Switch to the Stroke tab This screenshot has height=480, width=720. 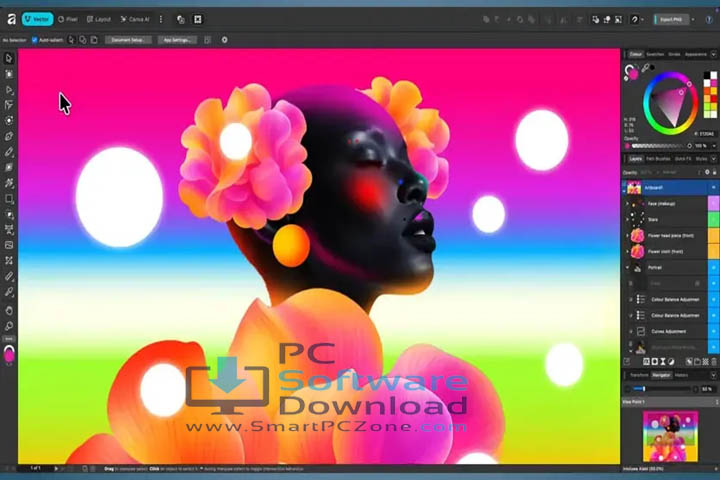tap(674, 54)
